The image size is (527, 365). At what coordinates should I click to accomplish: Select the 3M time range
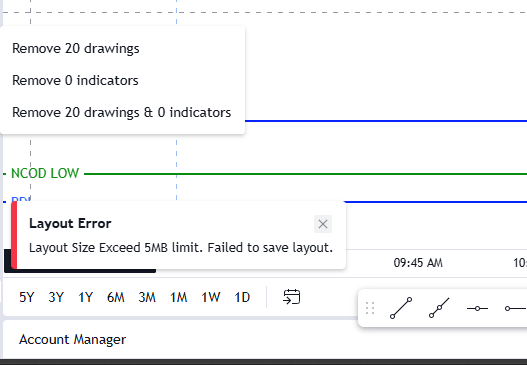(x=147, y=297)
